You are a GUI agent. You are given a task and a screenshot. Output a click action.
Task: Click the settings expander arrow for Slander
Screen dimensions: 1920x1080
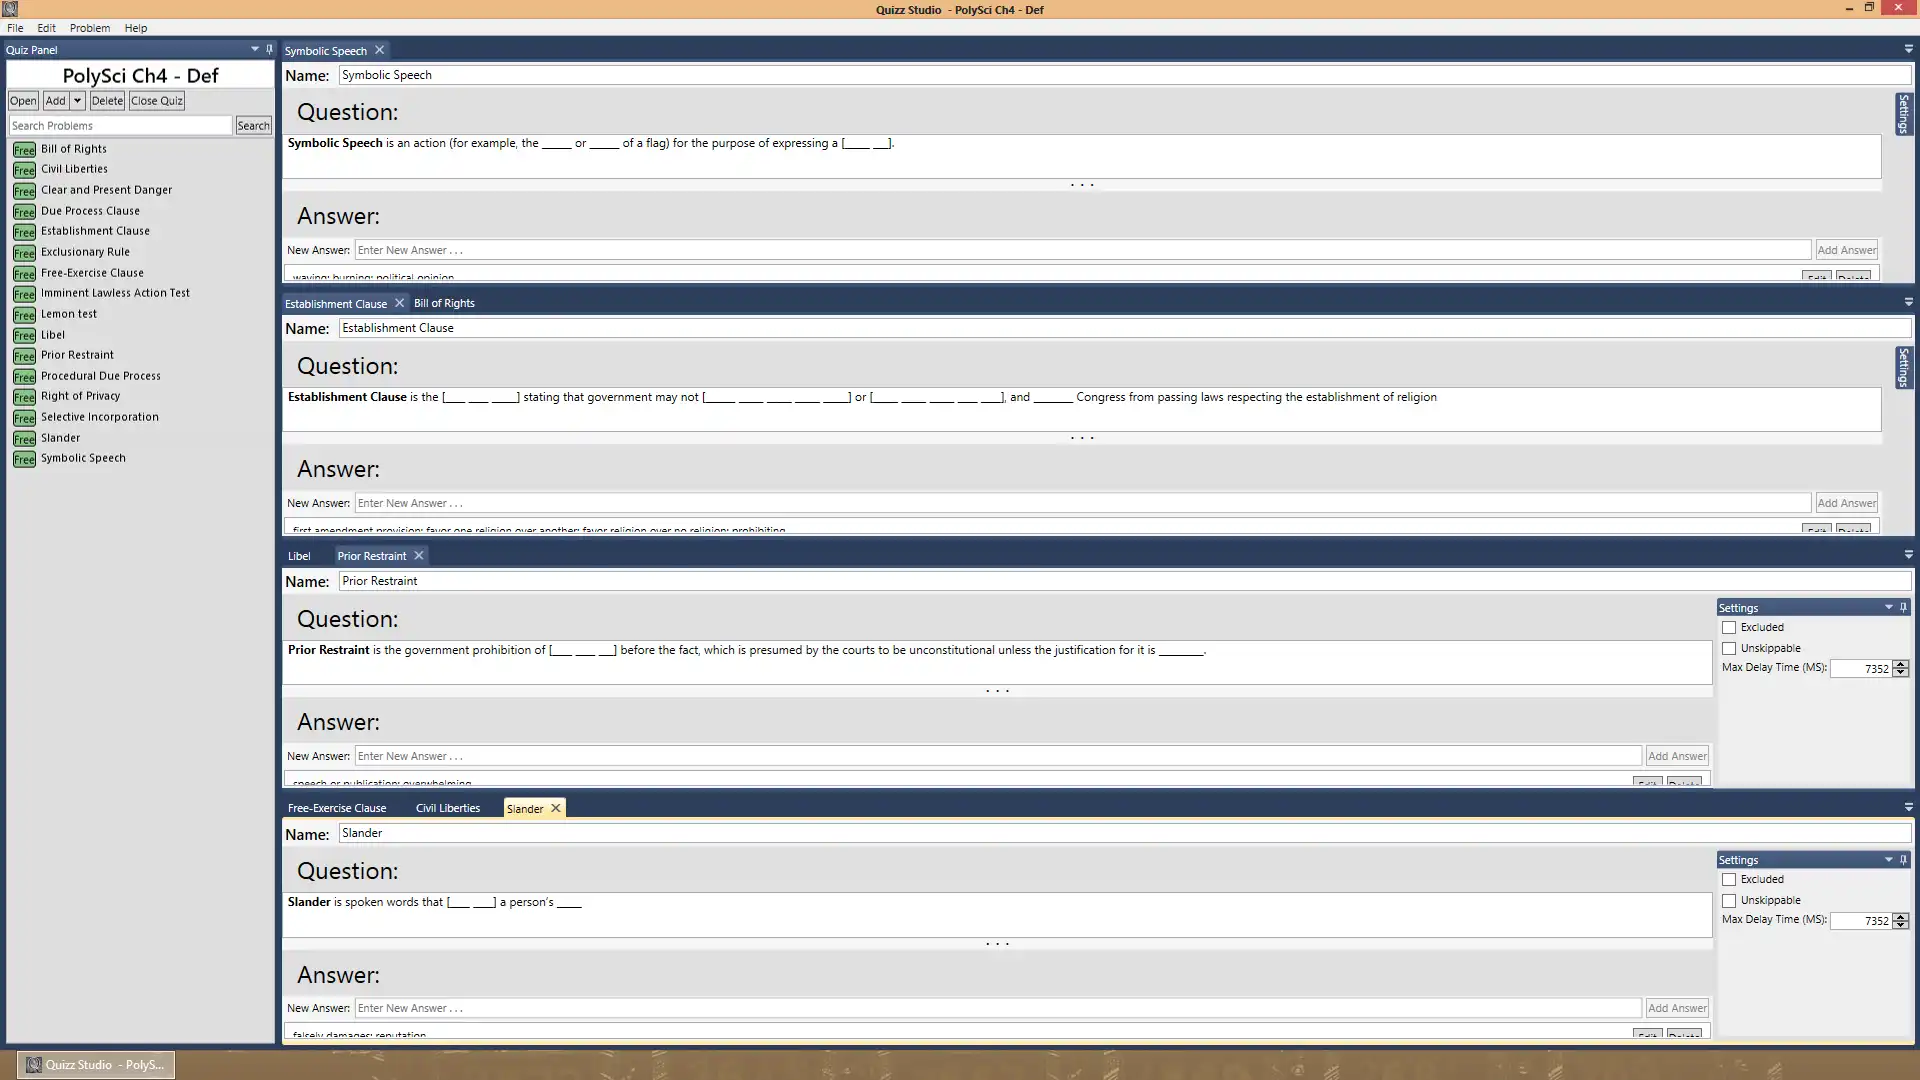pyautogui.click(x=1888, y=858)
